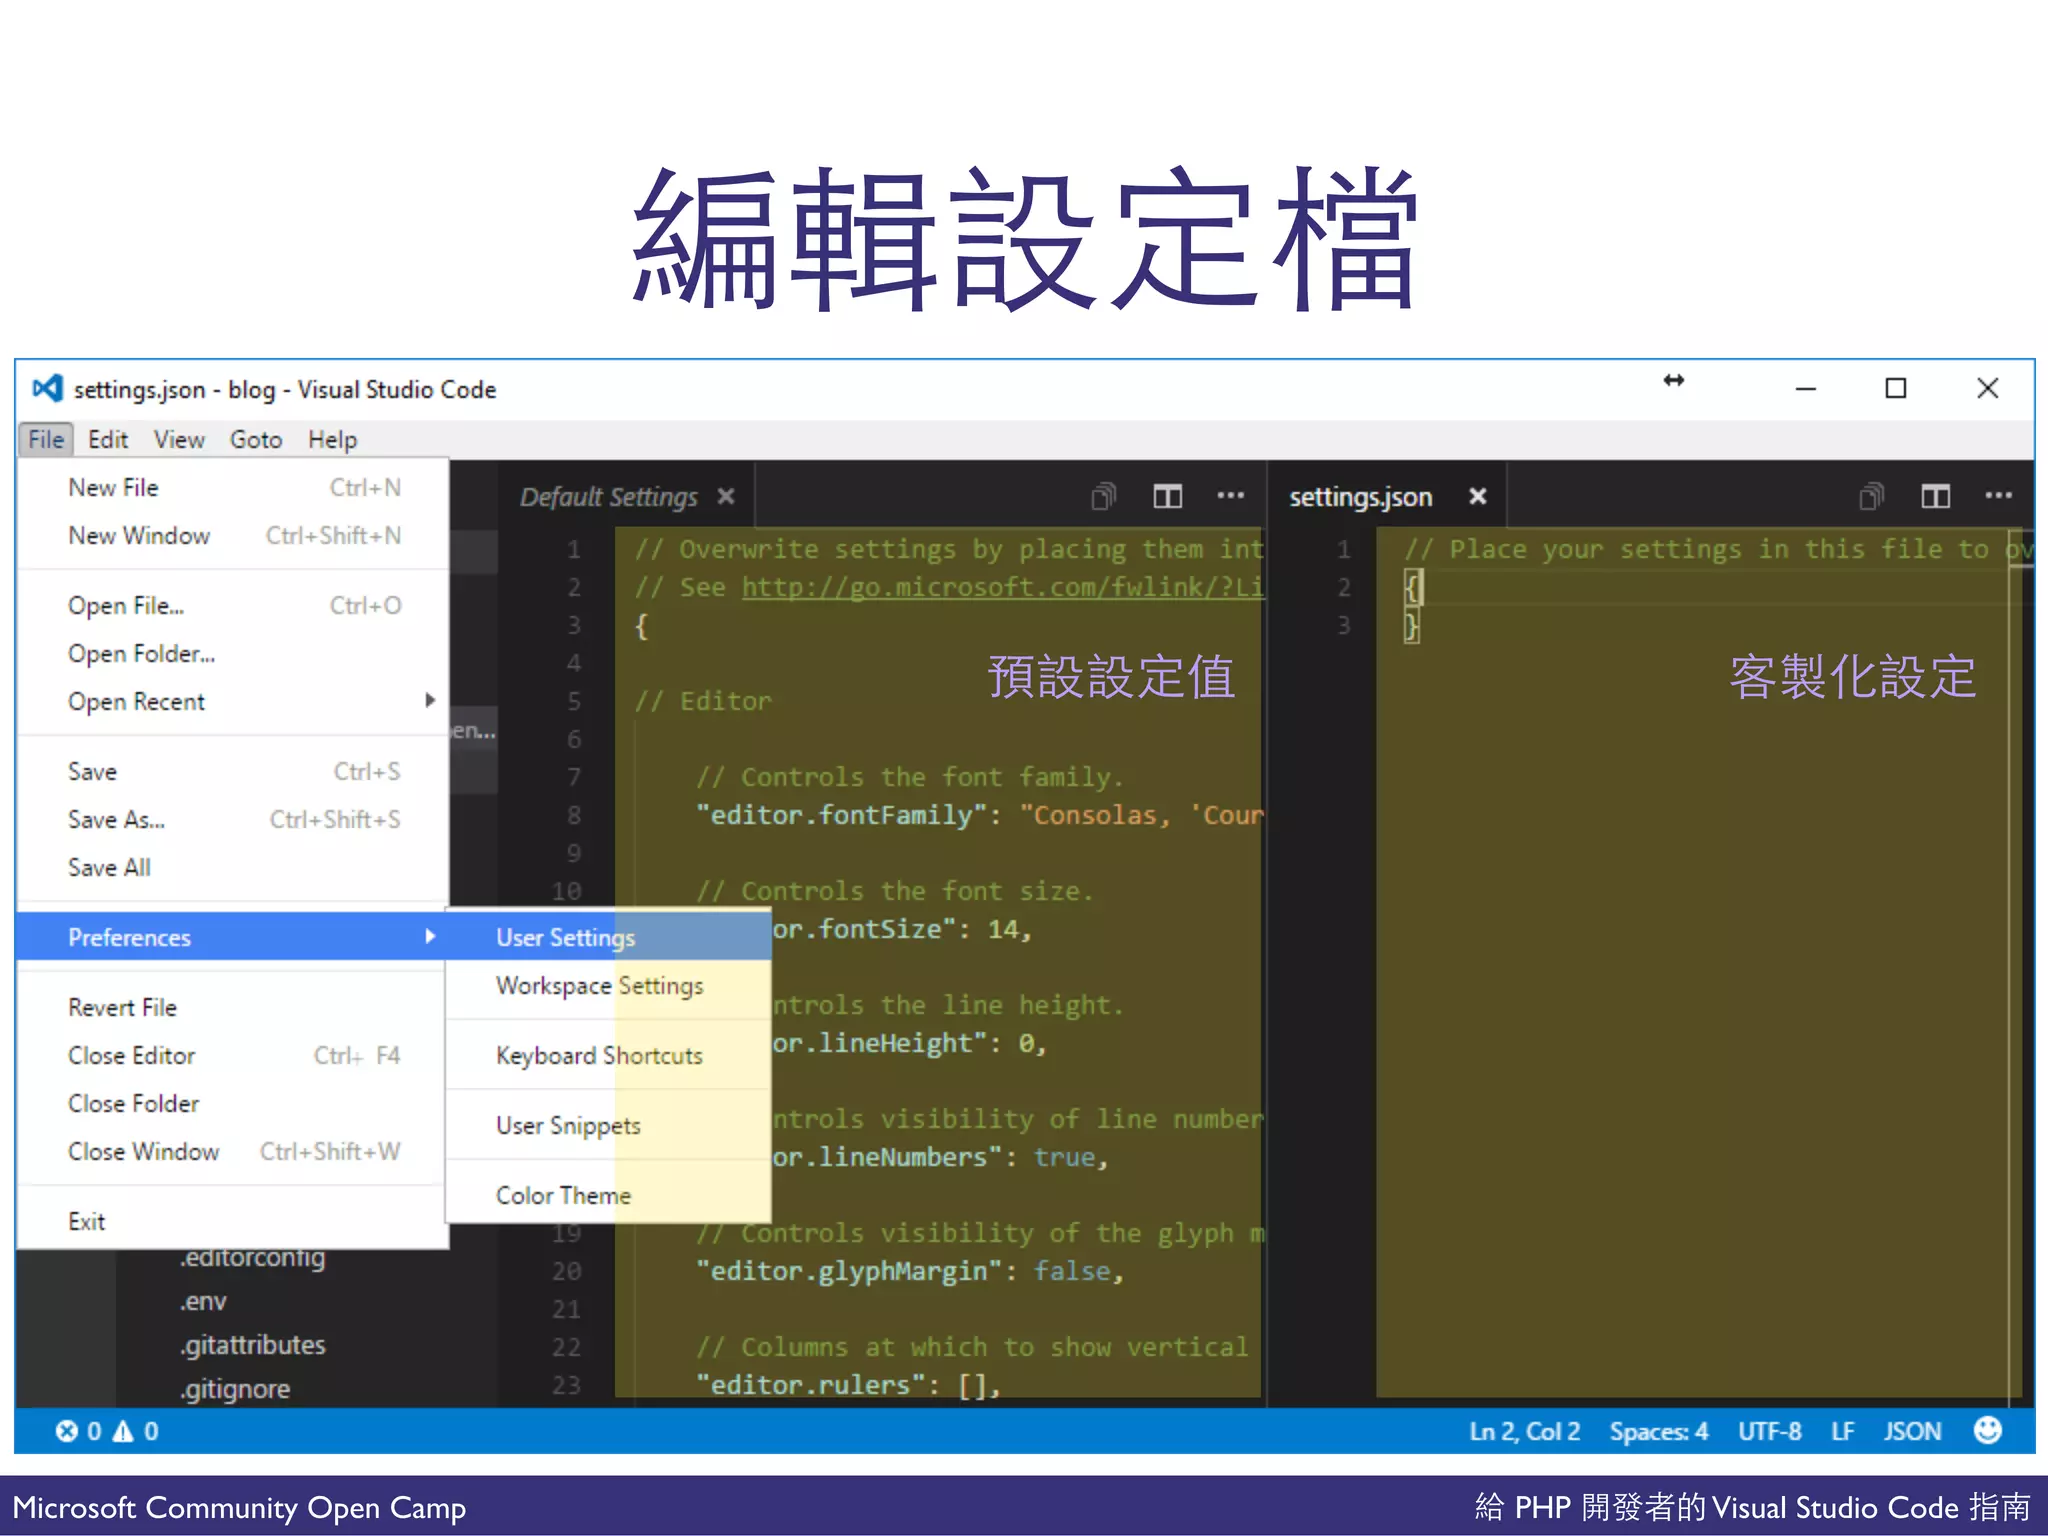Close the settings.json tab
The height and width of the screenshot is (1536, 2048).
pyautogui.click(x=1477, y=496)
